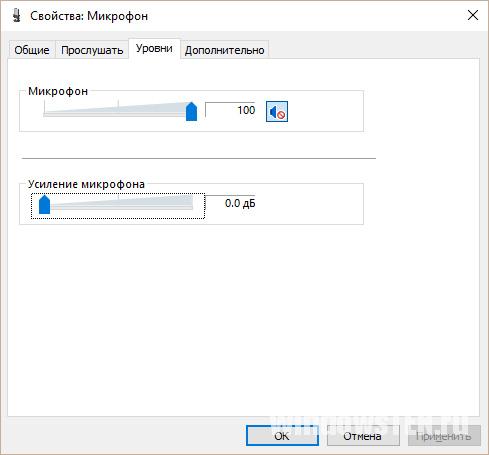Image resolution: width=489 pixels, height=455 pixels.
Task: Click the microphone icon in the title bar
Action: [16, 16]
